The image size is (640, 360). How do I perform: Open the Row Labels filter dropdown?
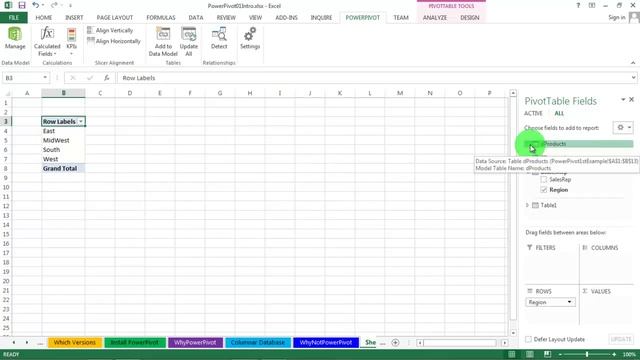[x=81, y=122]
